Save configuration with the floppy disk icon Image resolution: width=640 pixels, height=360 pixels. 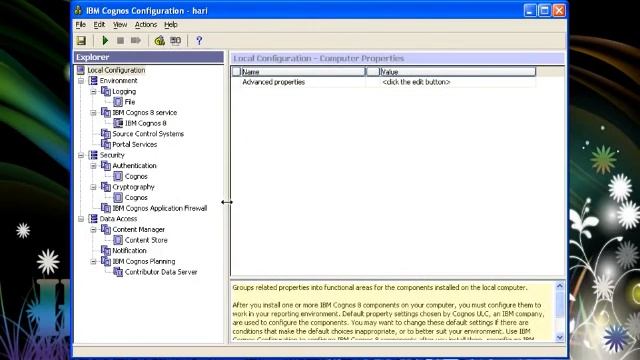point(81,40)
